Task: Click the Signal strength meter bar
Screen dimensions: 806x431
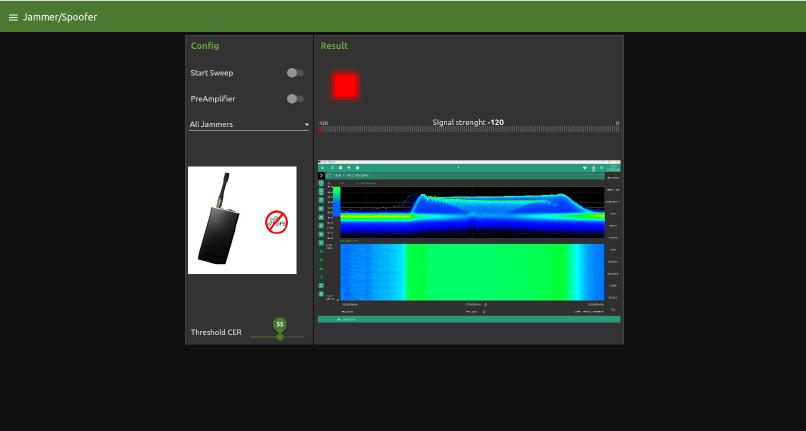Action: click(469, 130)
